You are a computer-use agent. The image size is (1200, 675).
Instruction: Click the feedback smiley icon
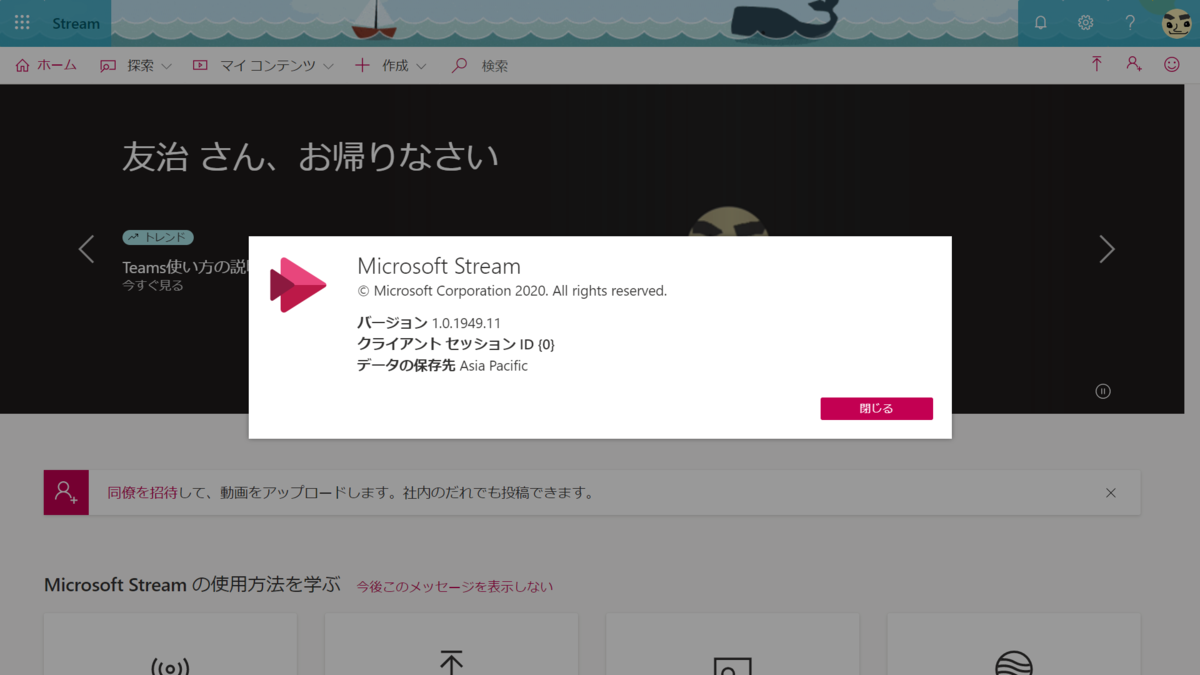1172,64
